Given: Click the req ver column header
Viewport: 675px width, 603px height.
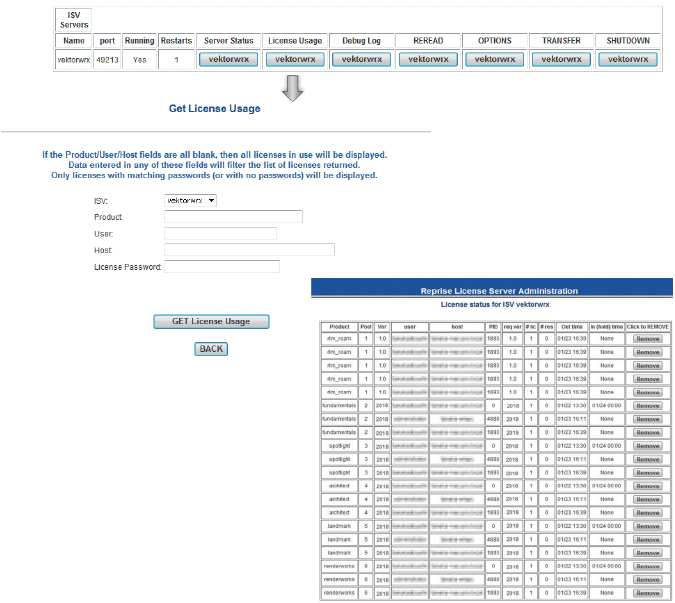Looking at the screenshot, I should click(x=512, y=327).
